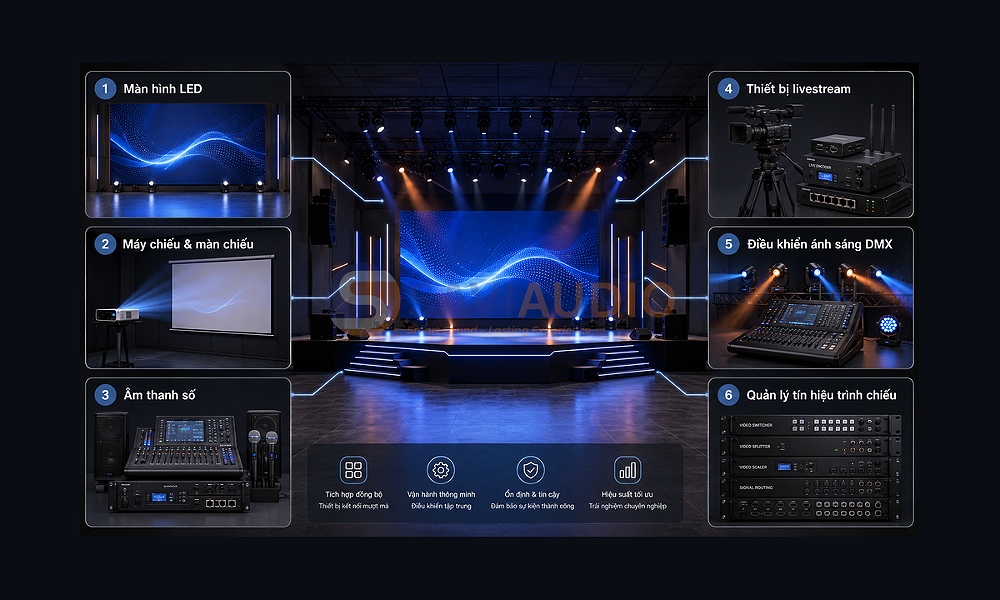Click the "VIDEO SPLITTER" rack label
The width and height of the screenshot is (1000, 600).
(x=754, y=446)
